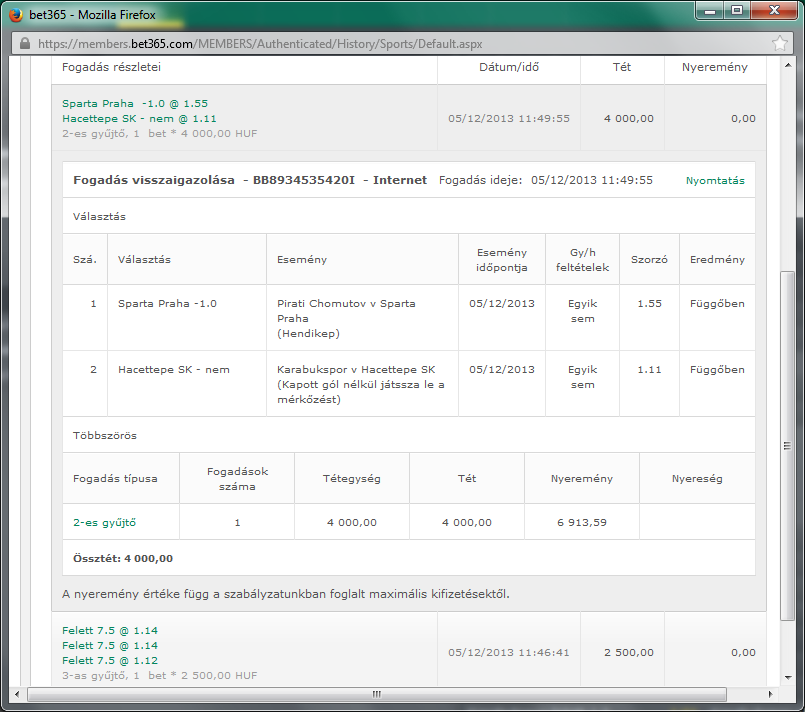Maximize the Firefox window
The image size is (805, 712).
click(737, 11)
